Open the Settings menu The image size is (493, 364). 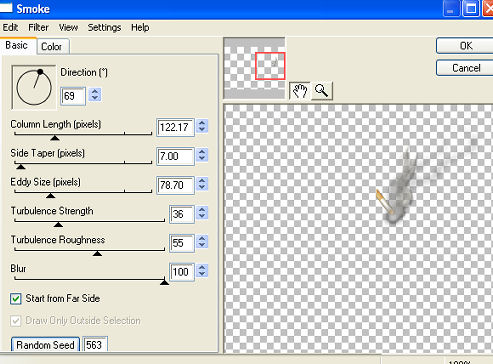tap(104, 27)
